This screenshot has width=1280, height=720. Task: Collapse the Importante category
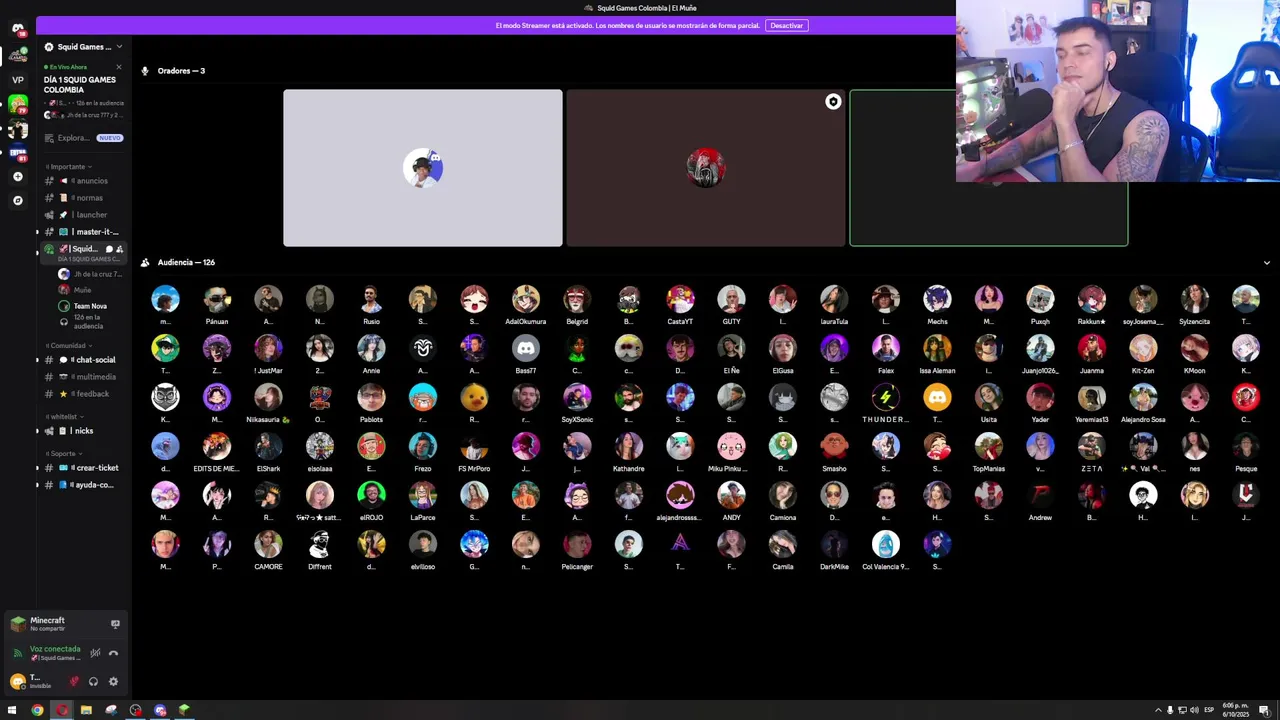tap(68, 167)
